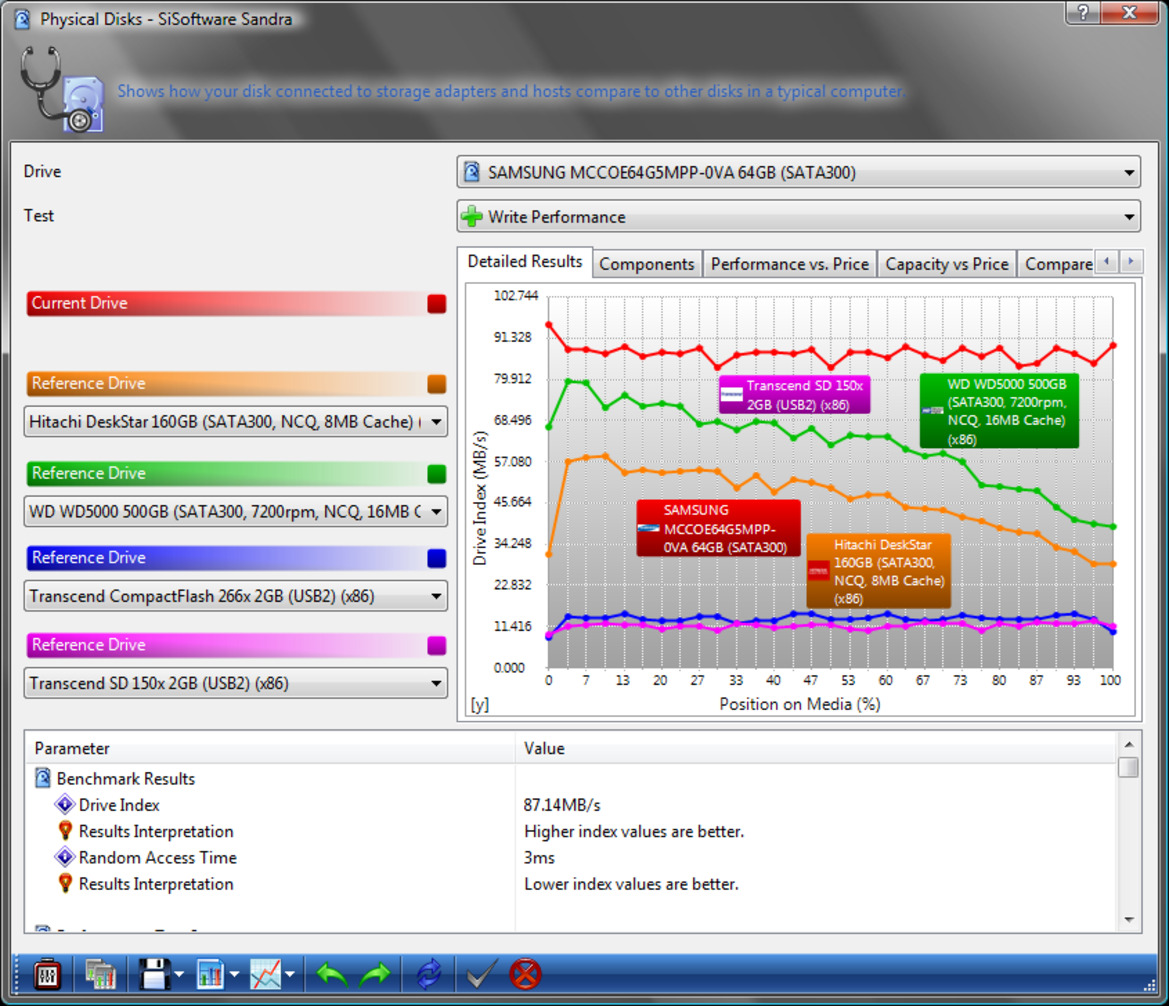Click the Sandra title bar icon
The image size is (1169, 1006).
pos(22,19)
